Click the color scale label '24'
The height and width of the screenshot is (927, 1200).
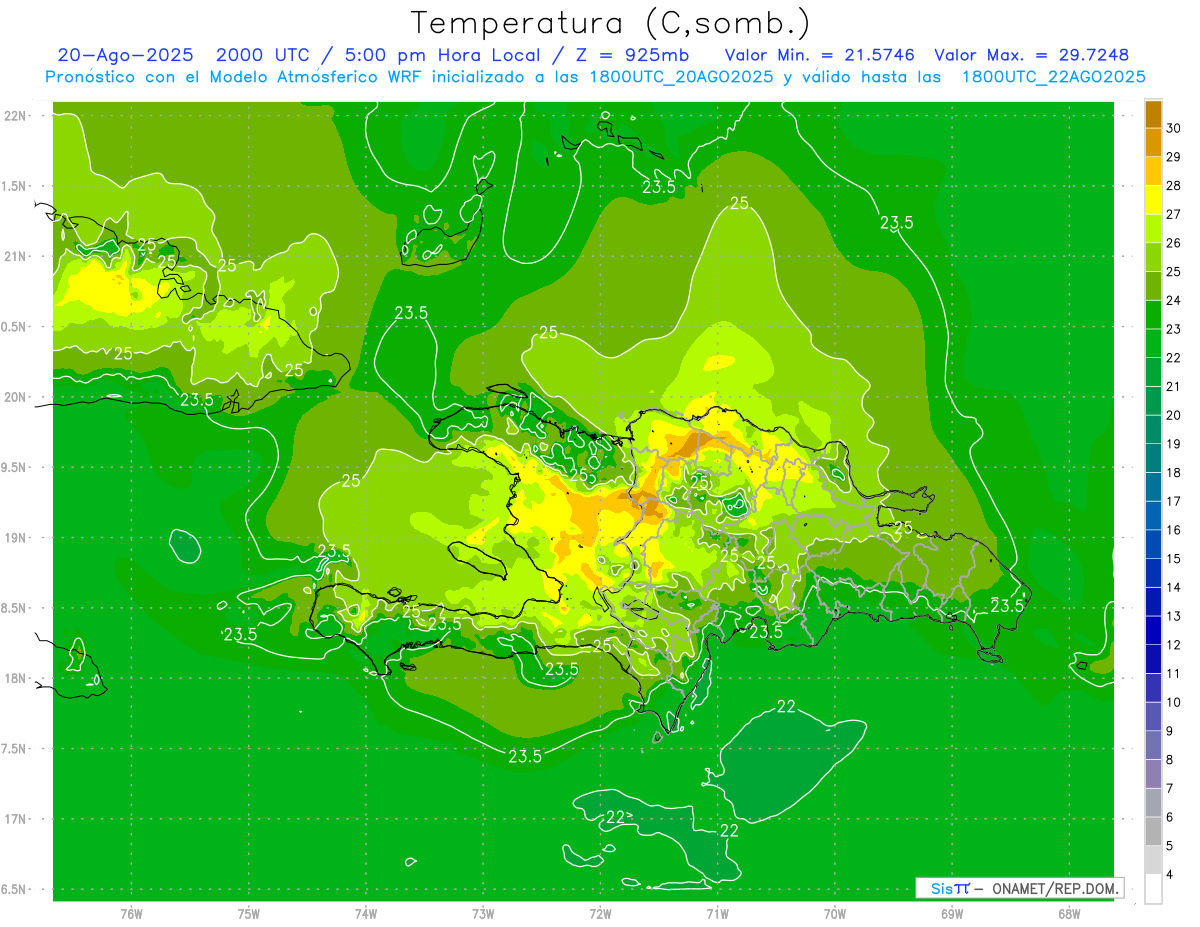pos(1174,300)
